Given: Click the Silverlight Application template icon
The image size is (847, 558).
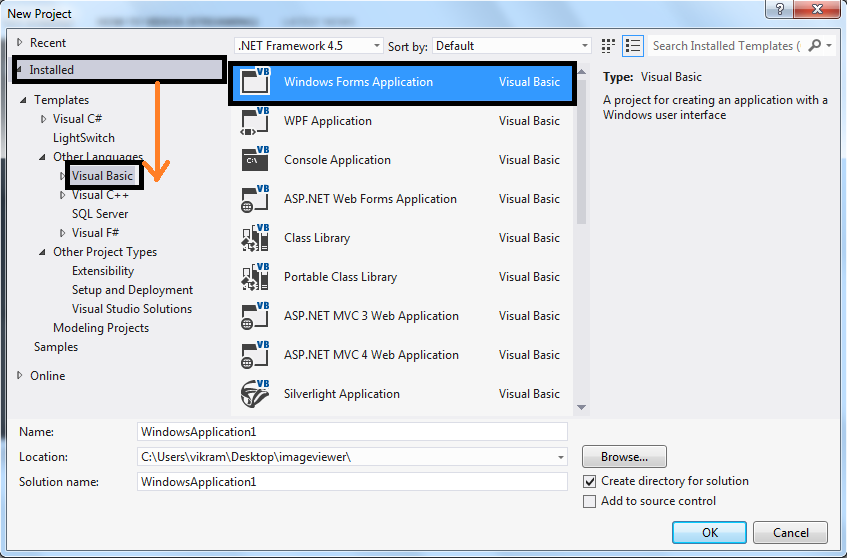Looking at the screenshot, I should (255, 393).
